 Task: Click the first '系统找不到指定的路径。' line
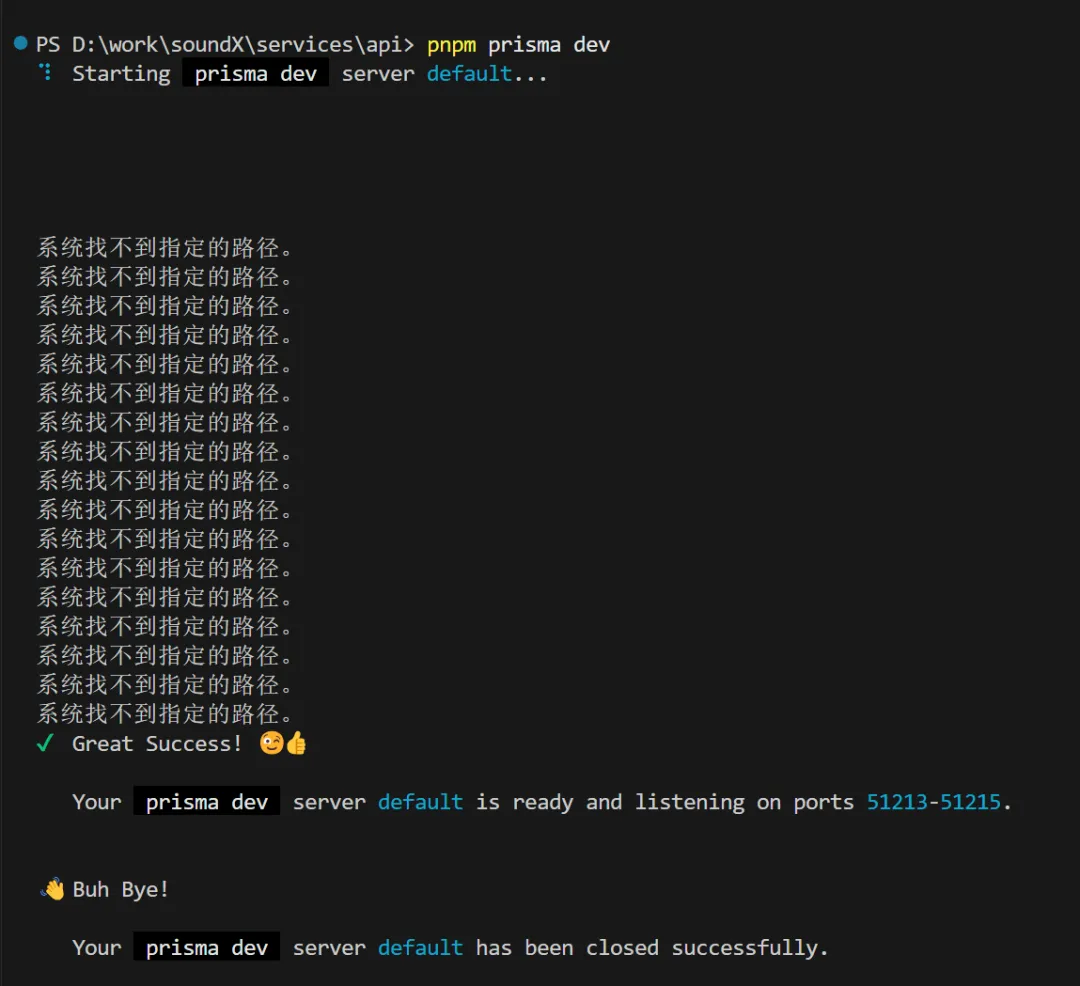[164, 248]
